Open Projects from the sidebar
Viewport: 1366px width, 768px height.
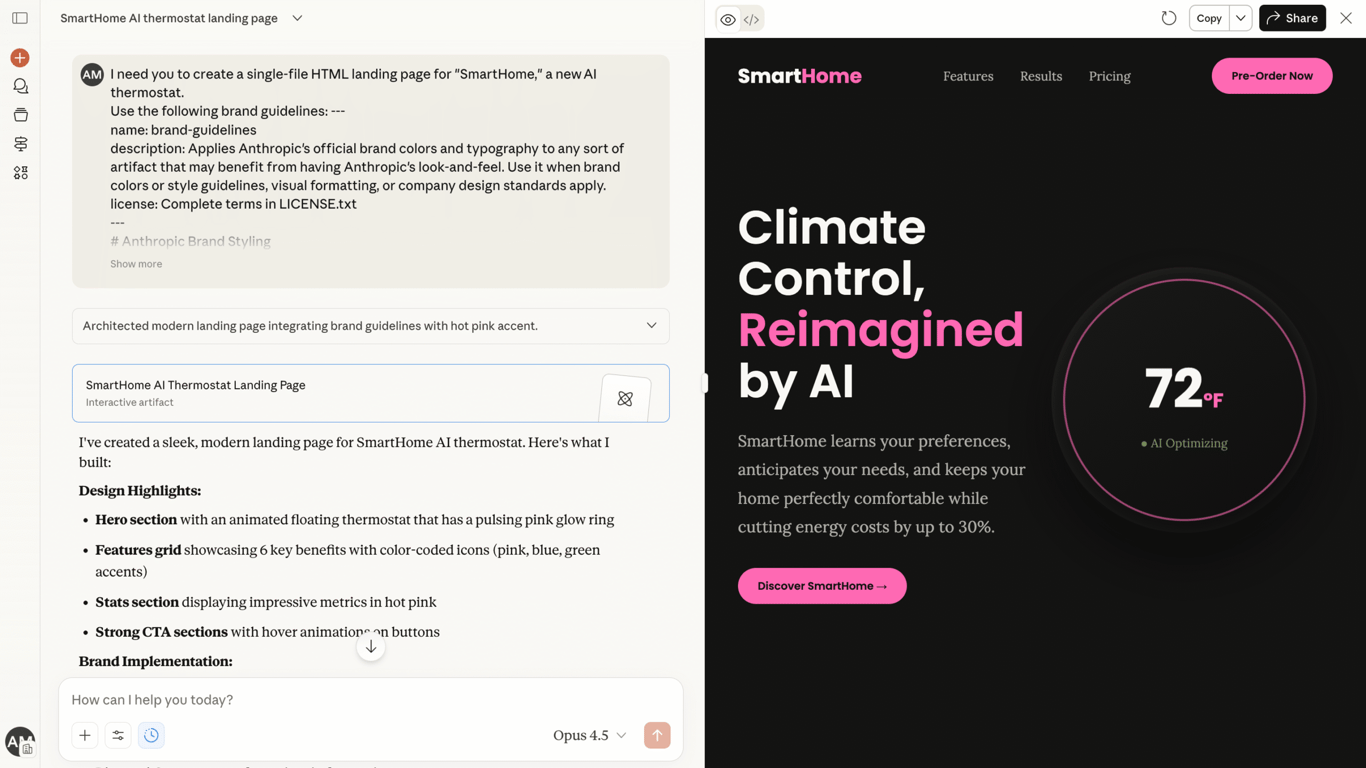coord(19,115)
